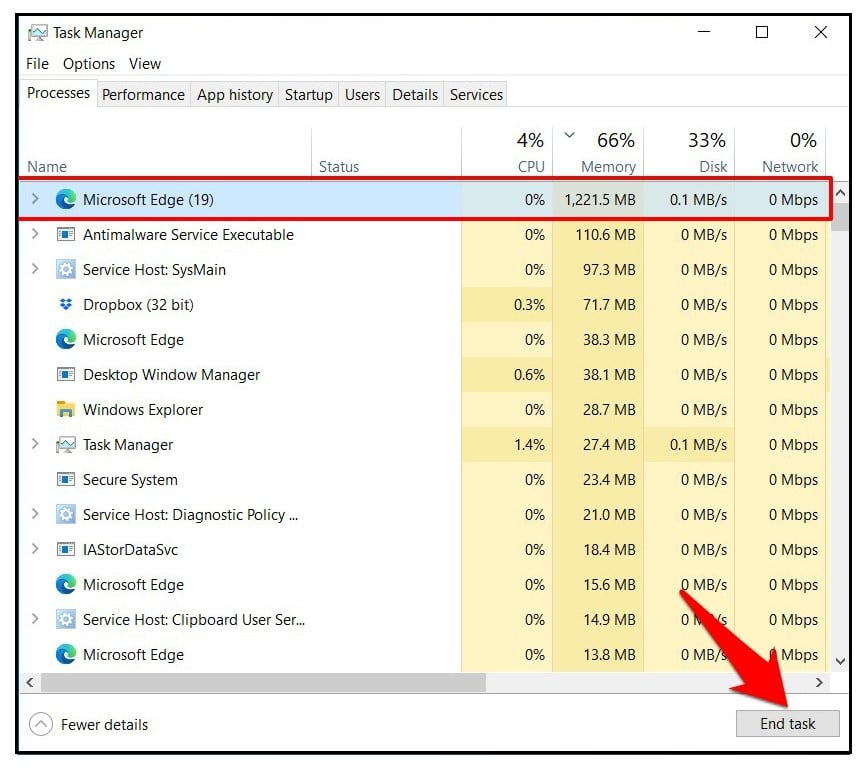Select the Dropbox (32 bit) process name

tap(138, 305)
